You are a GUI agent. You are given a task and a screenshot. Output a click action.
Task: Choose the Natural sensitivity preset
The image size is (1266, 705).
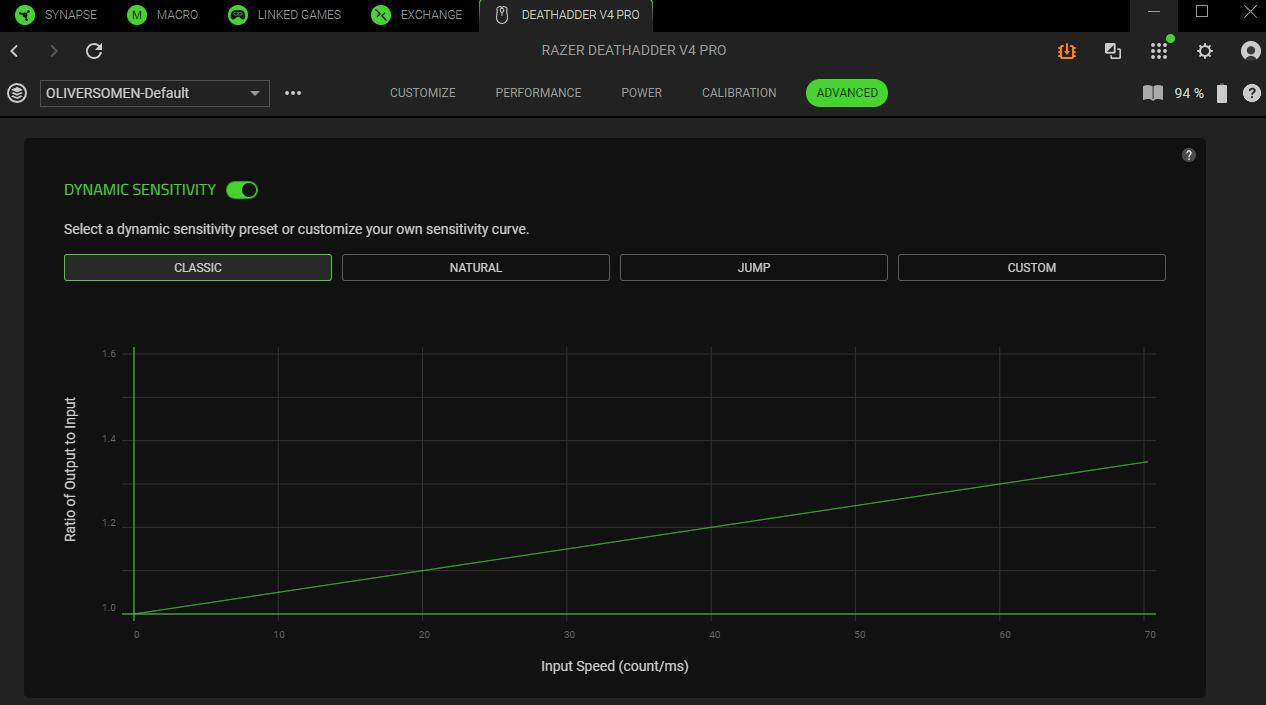tap(476, 268)
